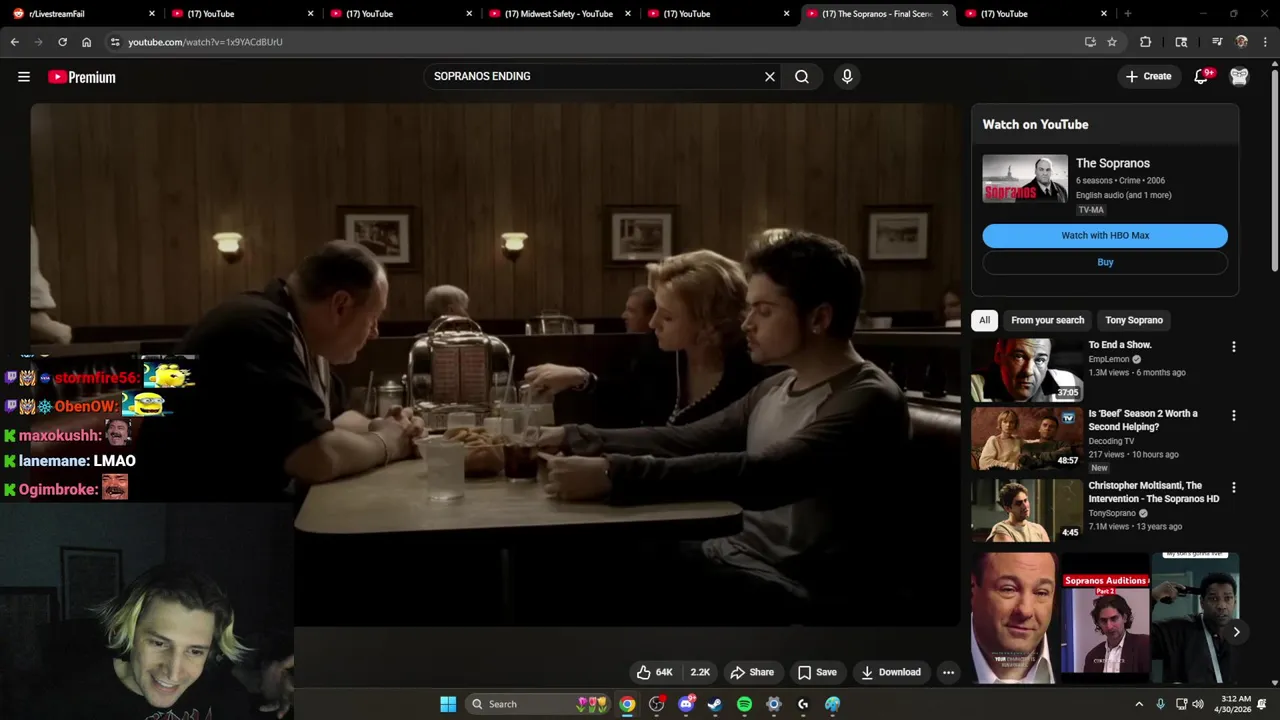The width and height of the screenshot is (1280, 720).
Task: Open the Chrome profile avatar
Action: 1242,42
